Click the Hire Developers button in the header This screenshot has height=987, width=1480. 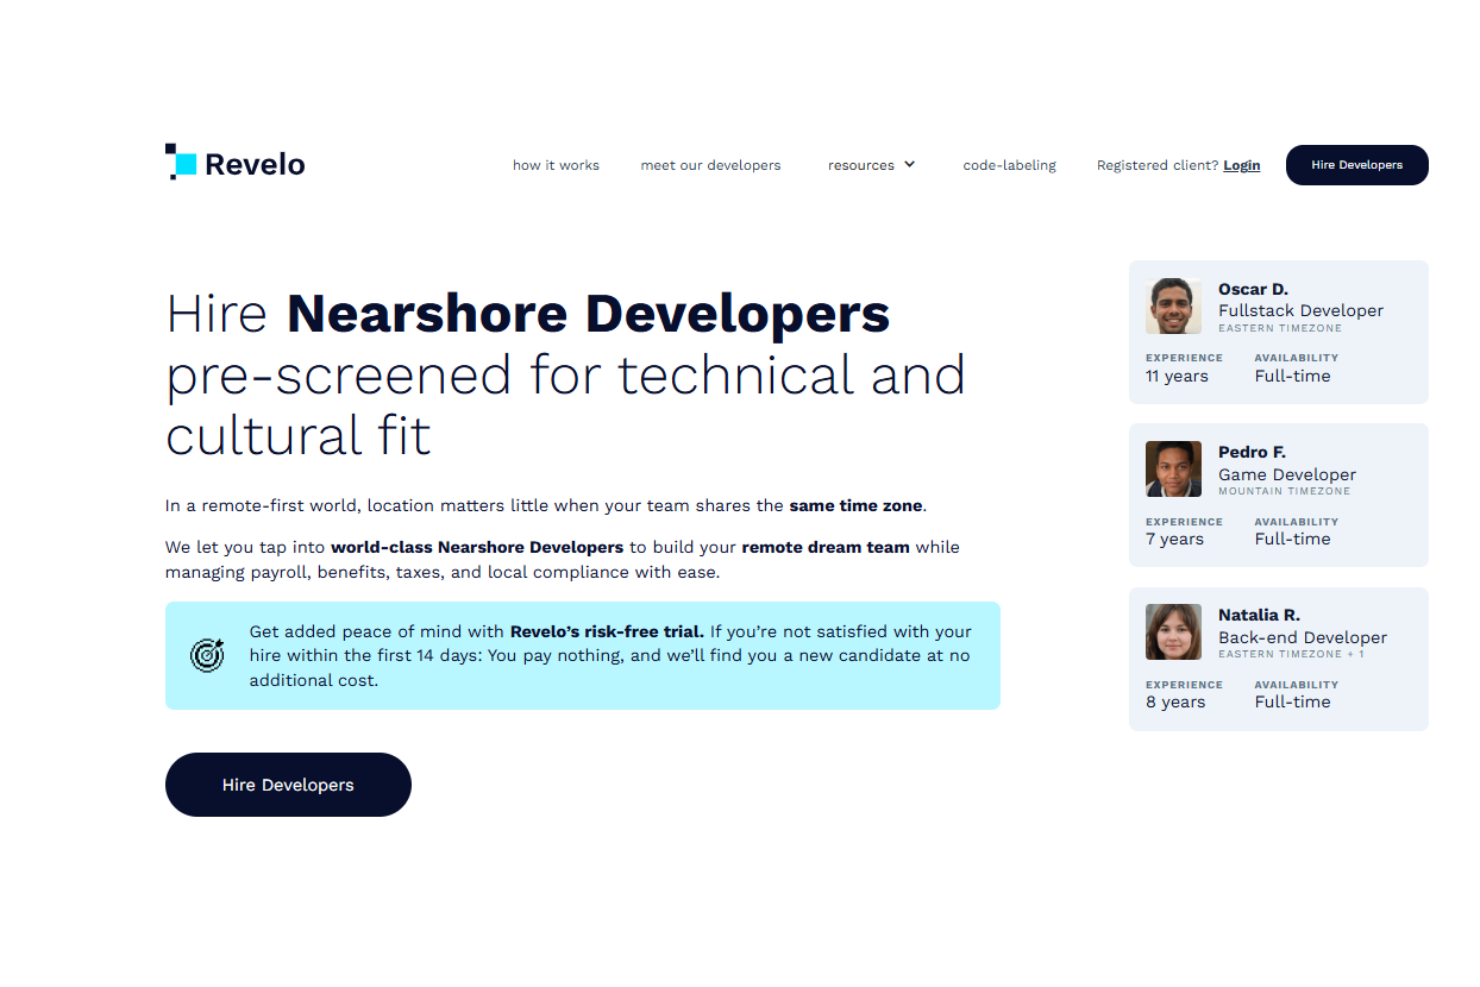1357,165
